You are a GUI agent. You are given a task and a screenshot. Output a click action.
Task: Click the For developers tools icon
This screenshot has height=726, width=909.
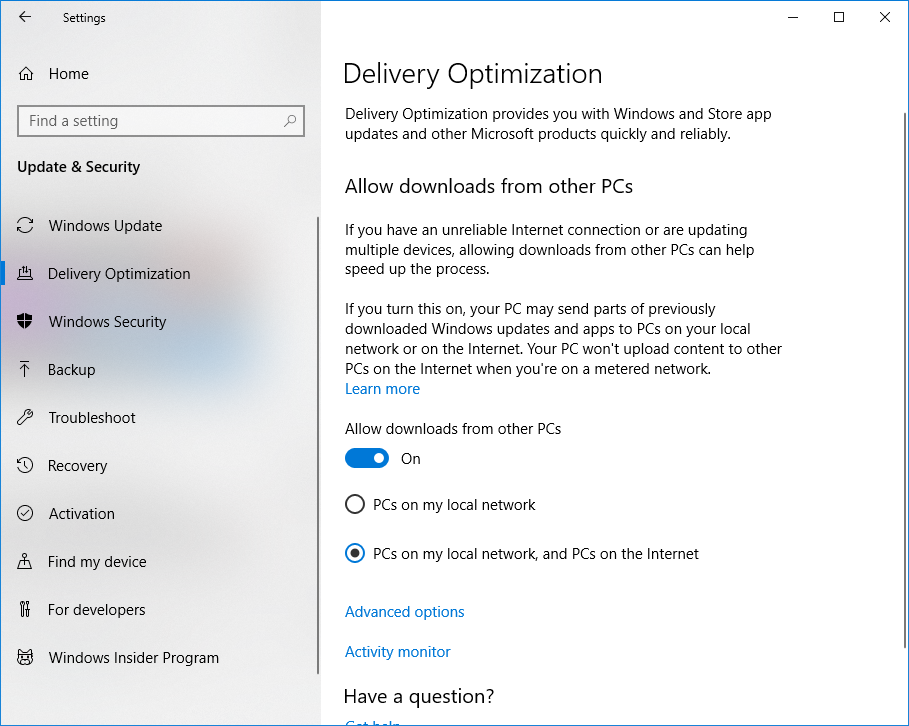(x=24, y=609)
